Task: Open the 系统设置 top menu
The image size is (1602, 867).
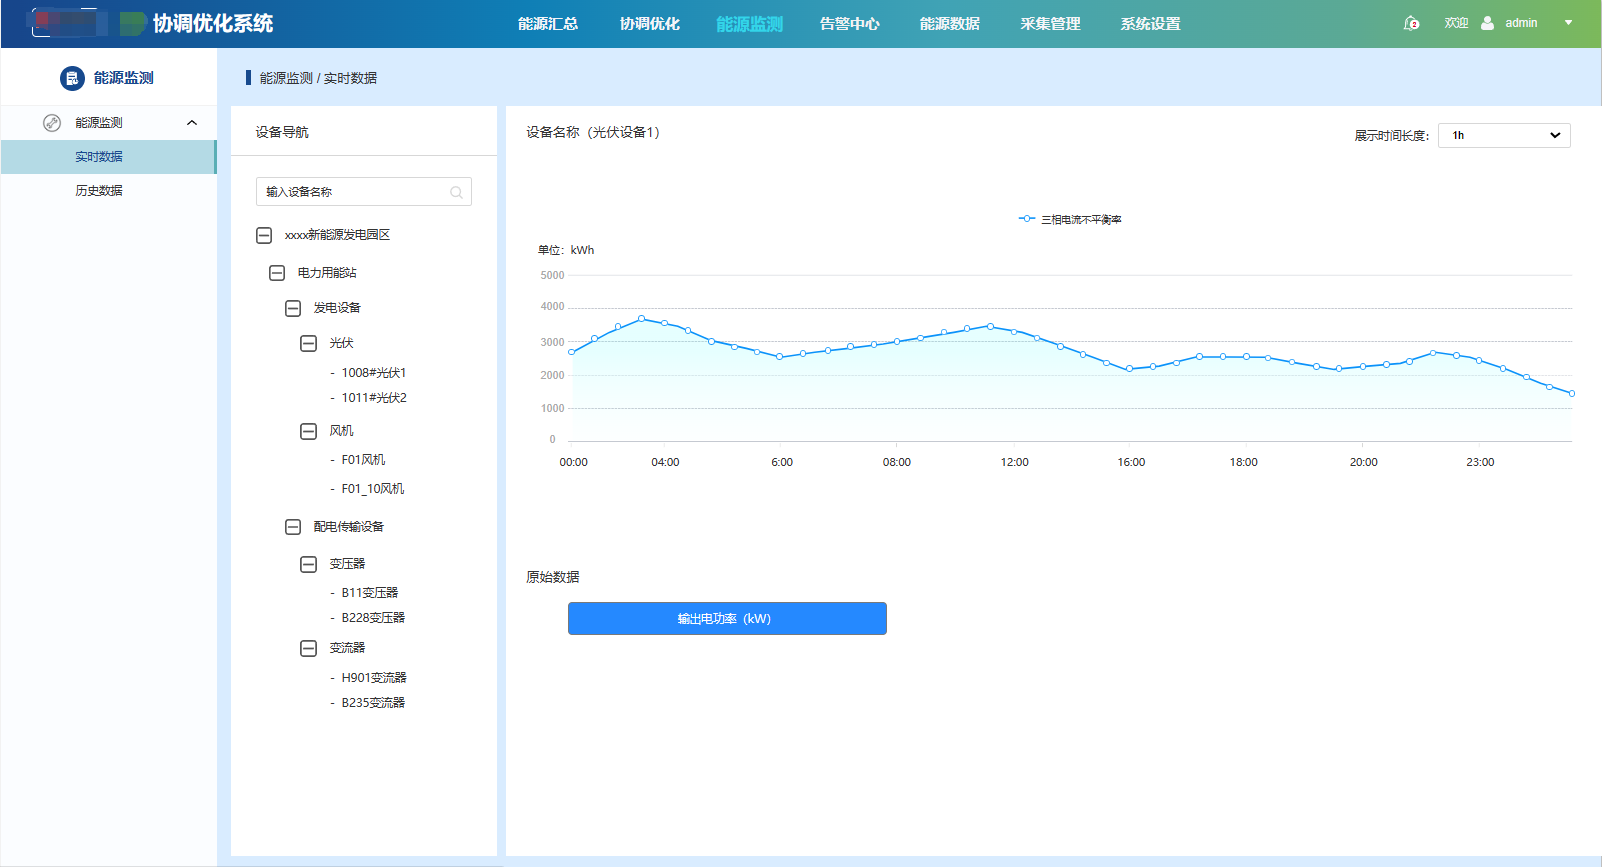Action: pyautogui.click(x=1150, y=24)
